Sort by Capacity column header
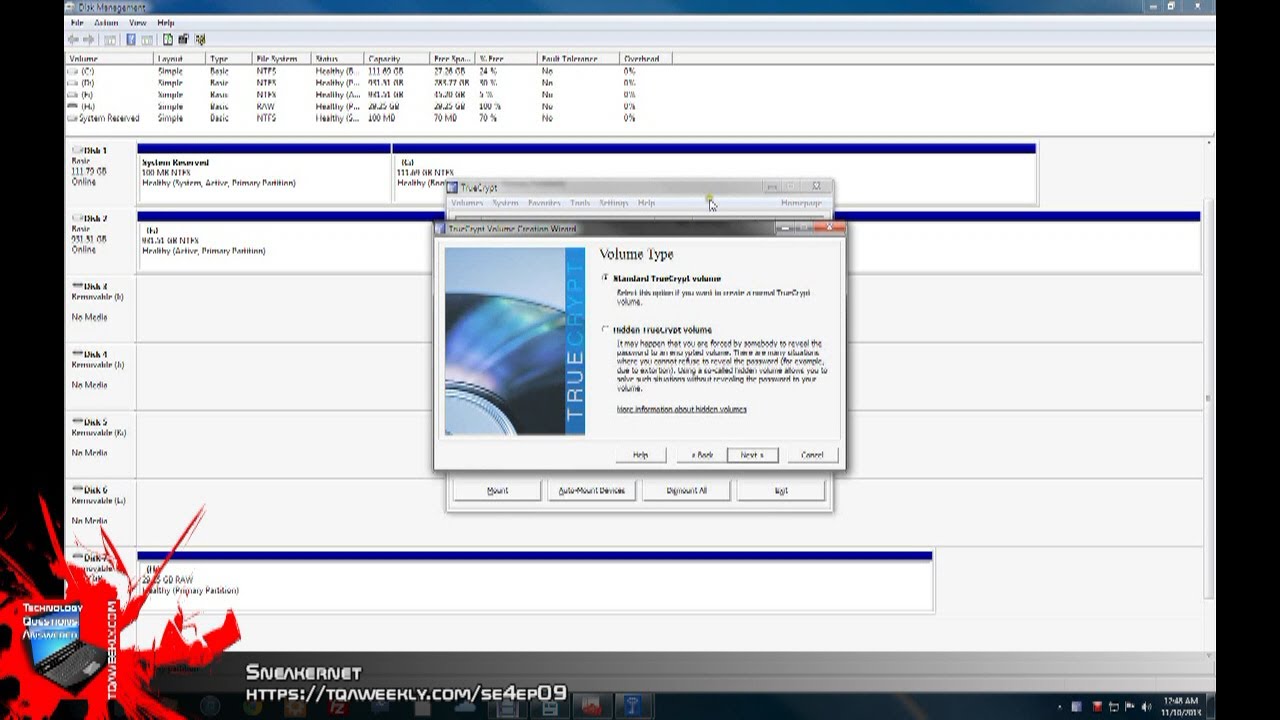Viewport: 1280px width, 720px height. (396, 59)
